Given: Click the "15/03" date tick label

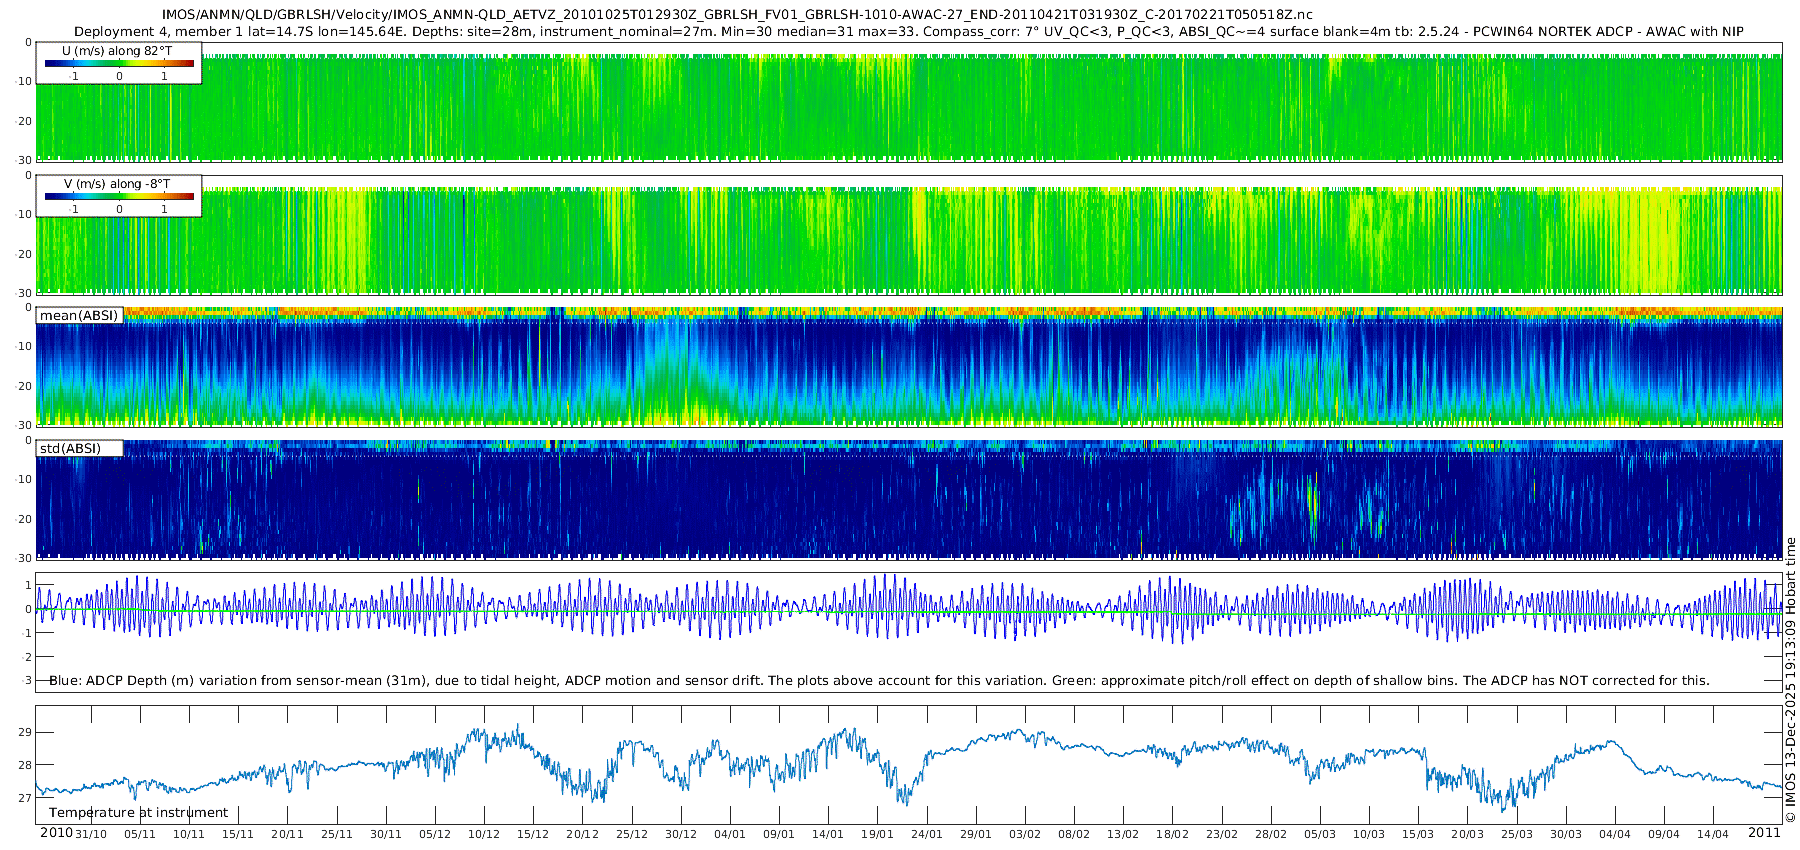Looking at the screenshot, I should coord(1418,834).
